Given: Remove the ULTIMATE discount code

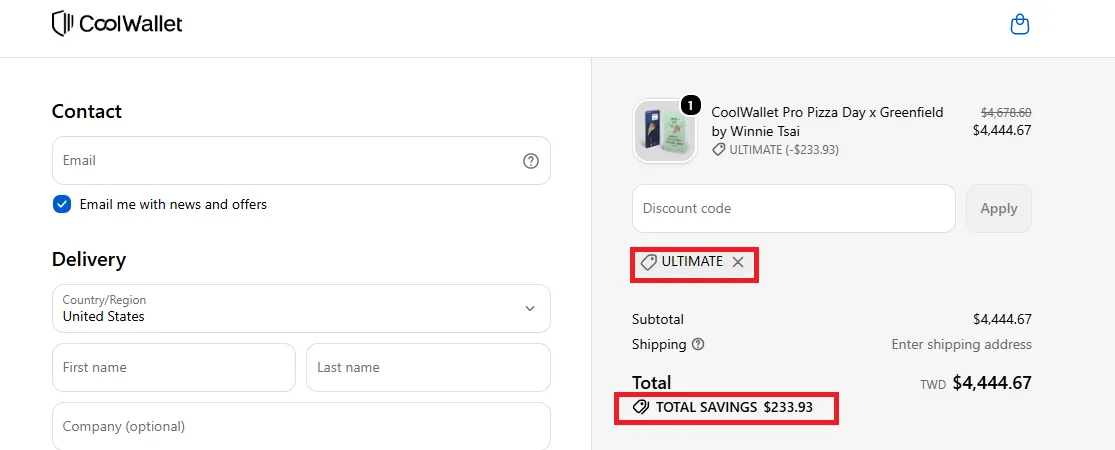Looking at the screenshot, I should click(x=738, y=262).
